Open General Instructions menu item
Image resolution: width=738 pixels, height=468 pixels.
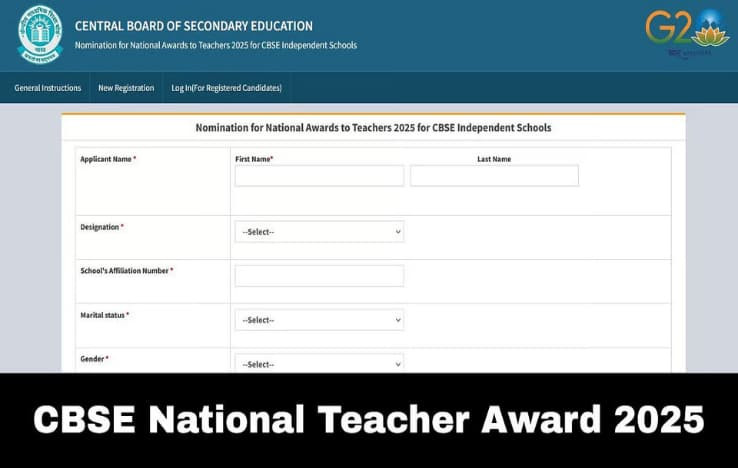pos(48,88)
